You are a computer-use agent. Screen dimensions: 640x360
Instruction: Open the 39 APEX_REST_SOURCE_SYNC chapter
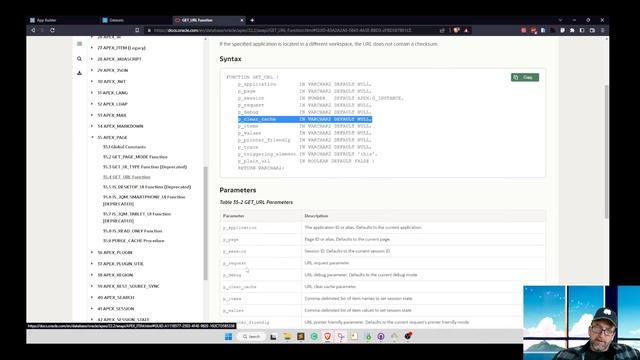128,286
